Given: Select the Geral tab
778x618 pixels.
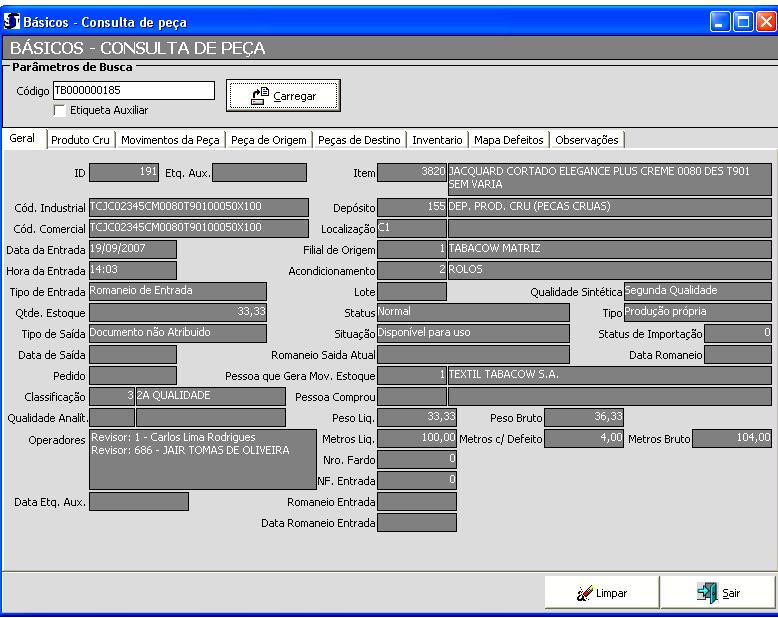Looking at the screenshot, I should (x=23, y=140).
